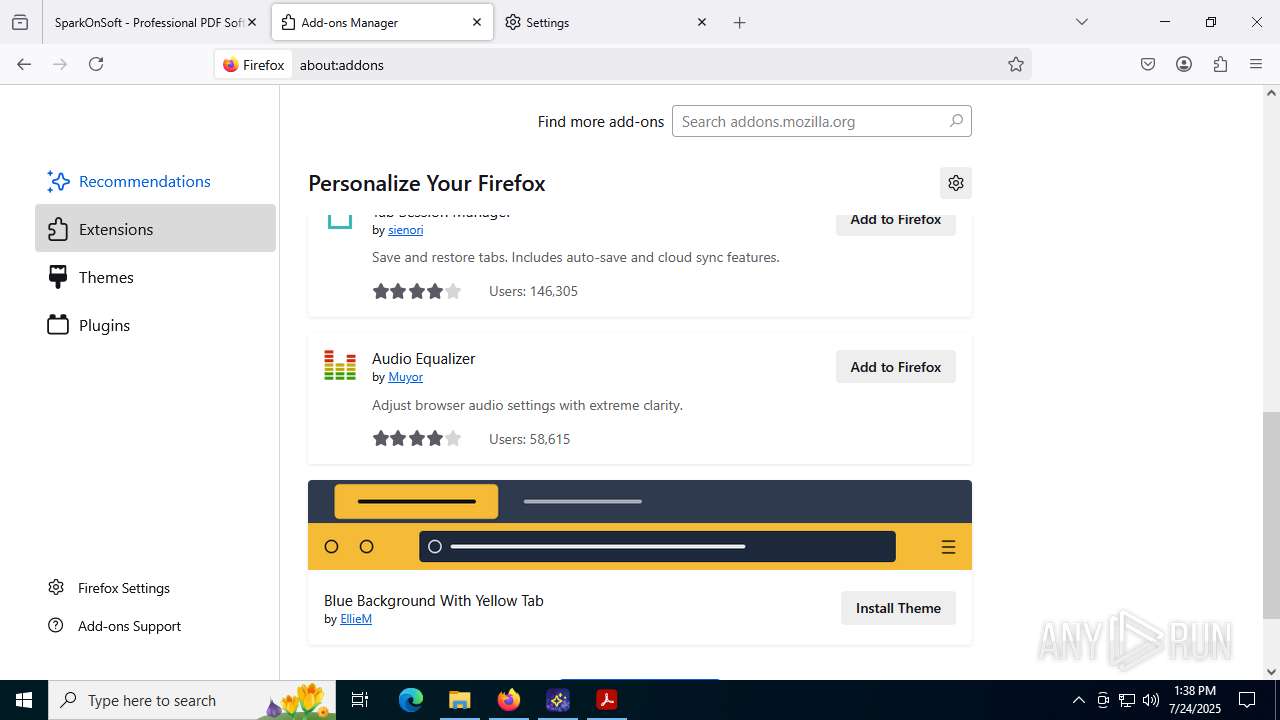The image size is (1280, 720).
Task: Open Save to Pocket icon
Action: (x=1148, y=64)
